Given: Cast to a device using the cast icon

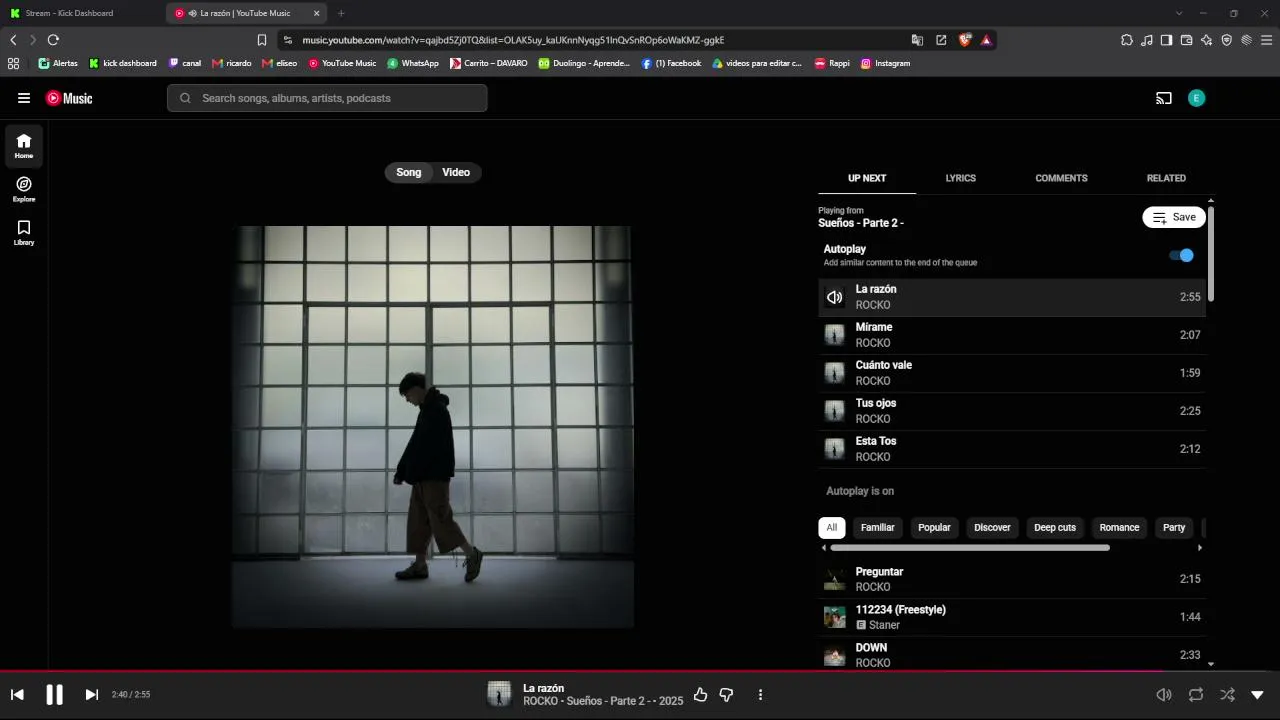Looking at the screenshot, I should tap(1164, 98).
